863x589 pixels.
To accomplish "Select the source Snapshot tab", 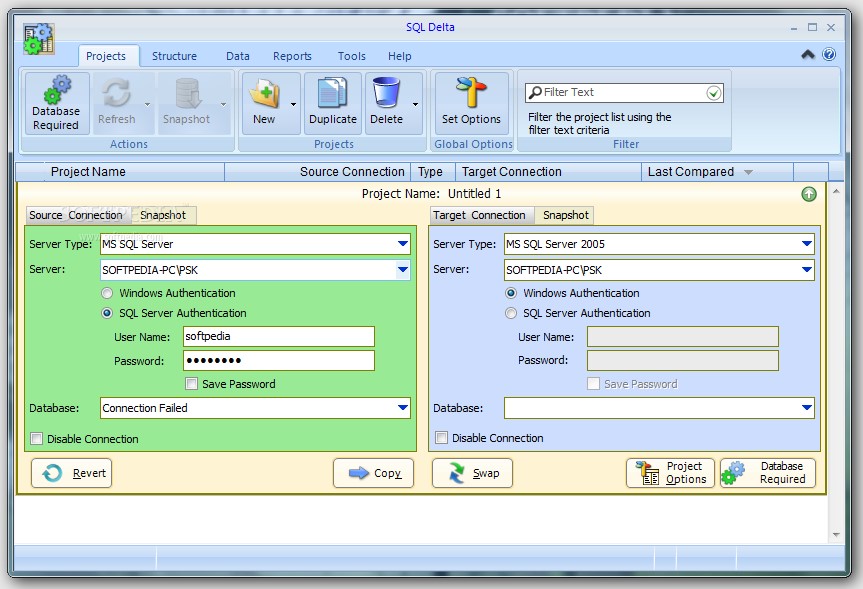I will pyautogui.click(x=163, y=215).
